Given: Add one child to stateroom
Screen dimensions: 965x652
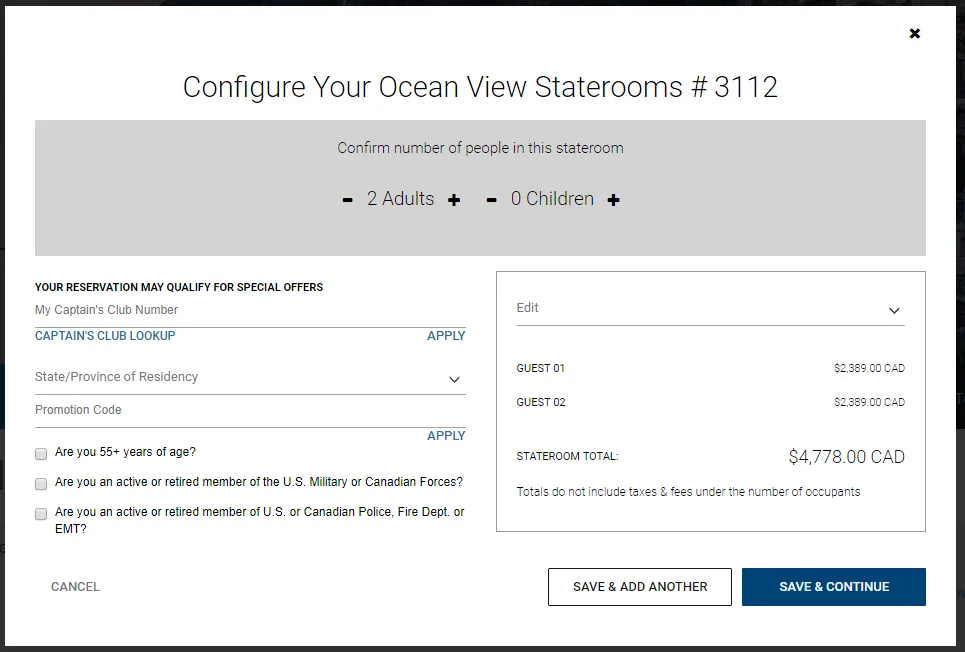Looking at the screenshot, I should tap(613, 200).
